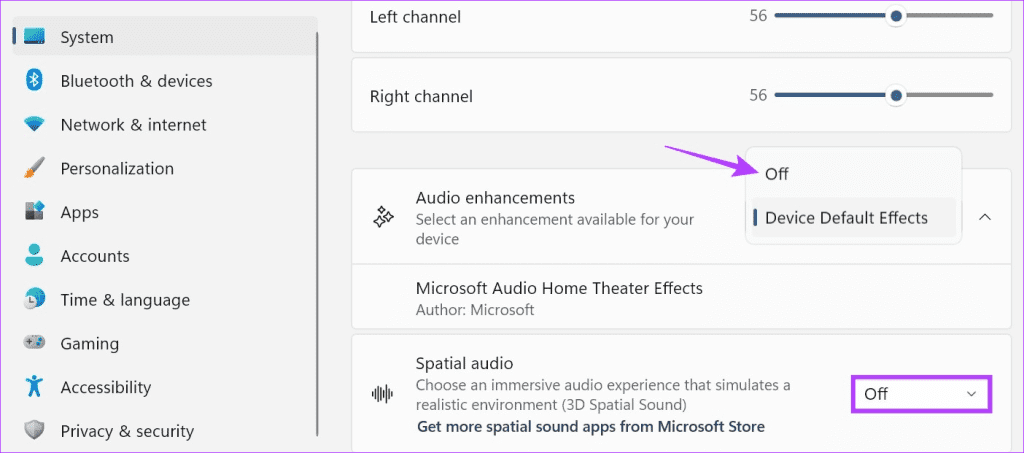Click the Left channel value 56
This screenshot has width=1024, height=453.
tap(758, 16)
